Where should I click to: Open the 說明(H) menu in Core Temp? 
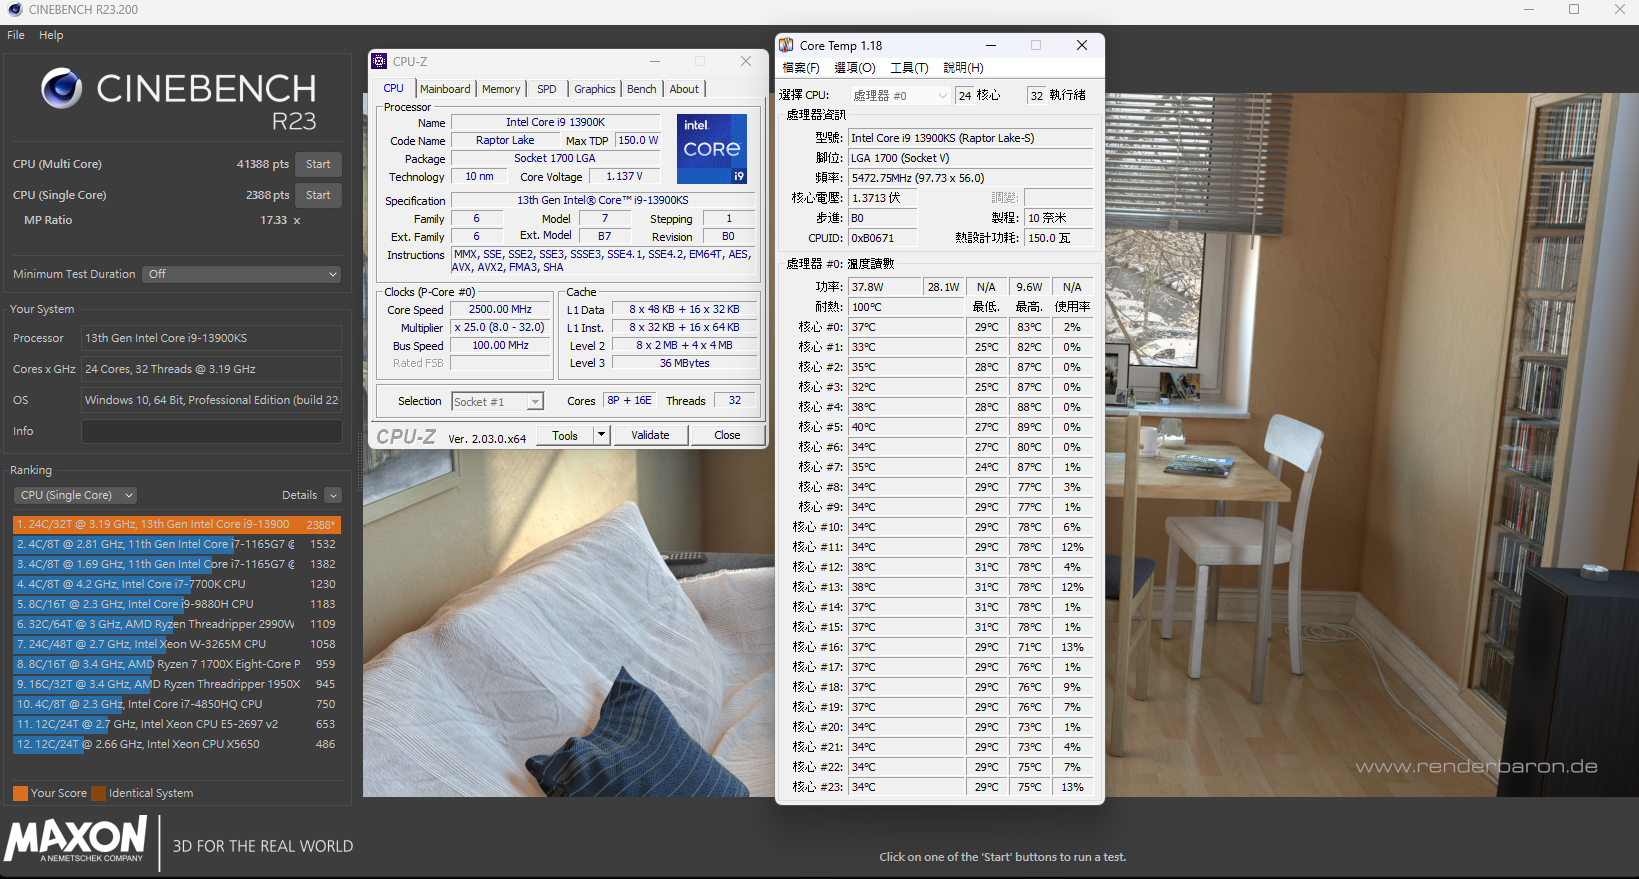[x=963, y=68]
